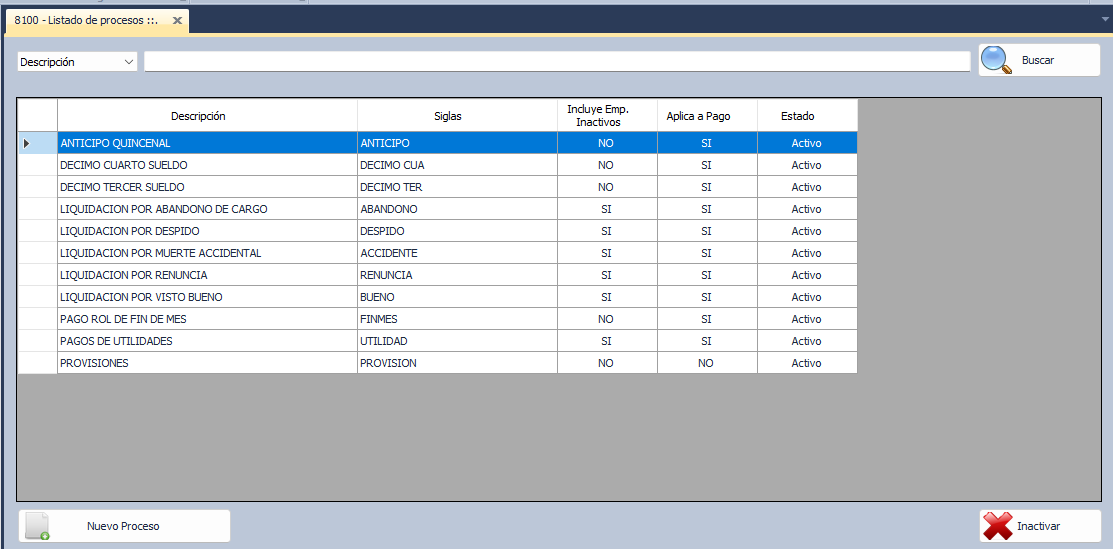Screen dimensions: 1113x549
Task: Click the new document icon for Nuevo Proceso
Action: coord(37,526)
